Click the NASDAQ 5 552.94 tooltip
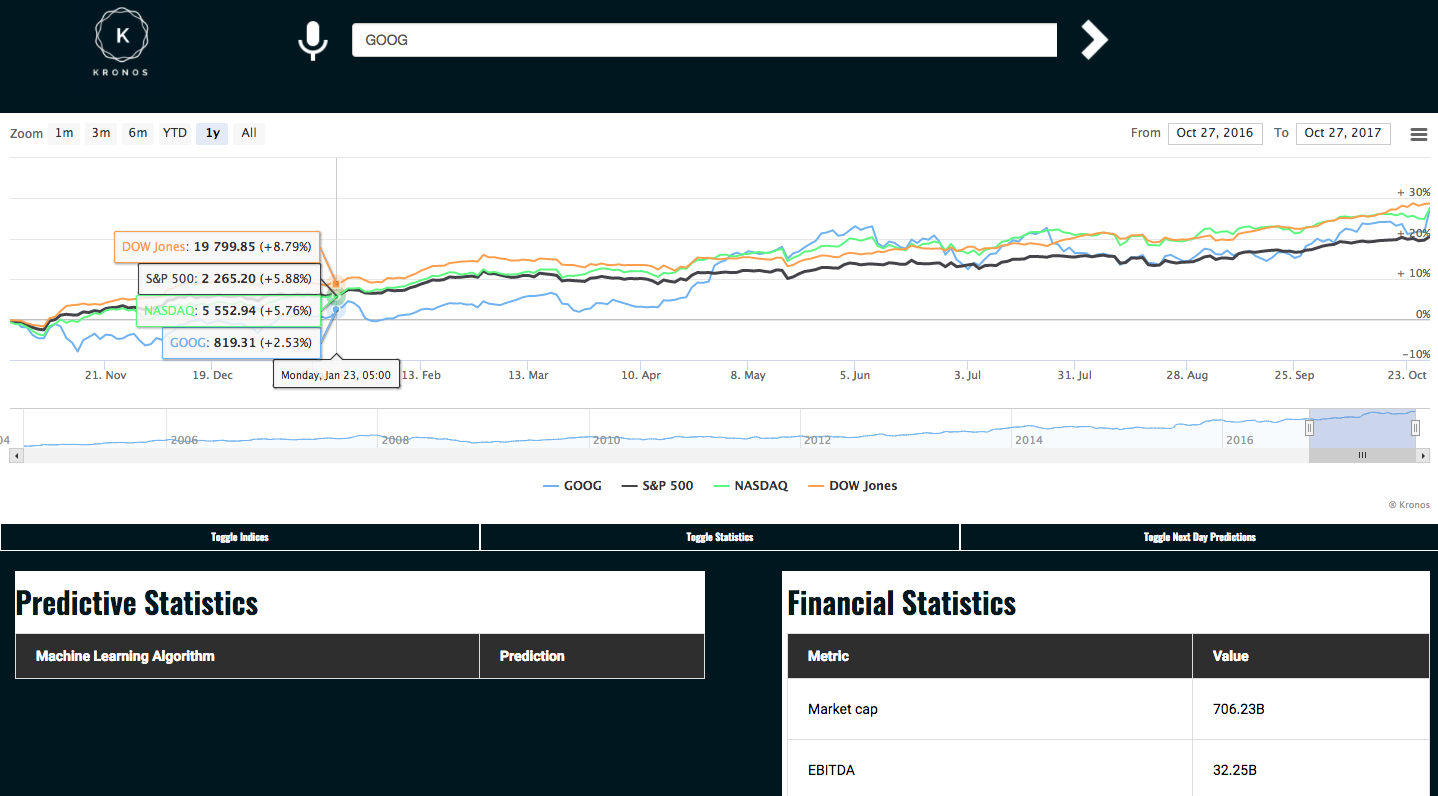 [x=229, y=310]
